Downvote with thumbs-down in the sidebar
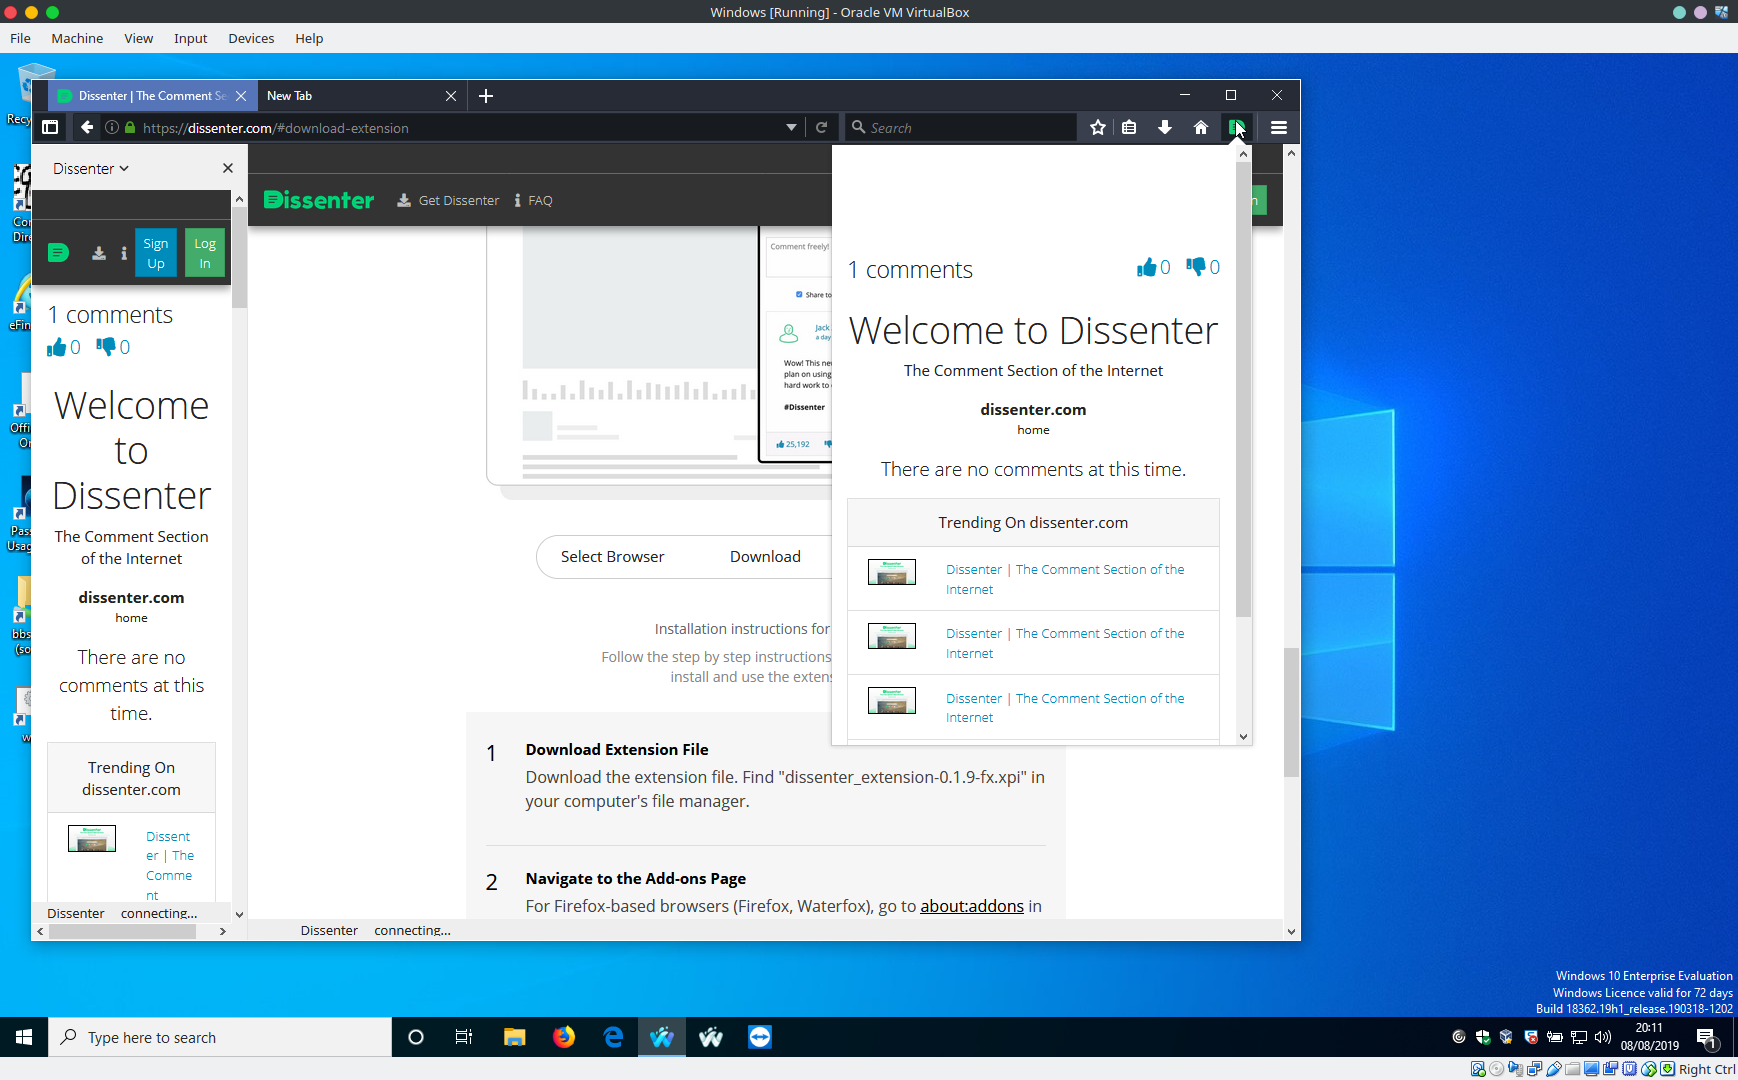Screen dimensions: 1738x1080 (x=106, y=346)
